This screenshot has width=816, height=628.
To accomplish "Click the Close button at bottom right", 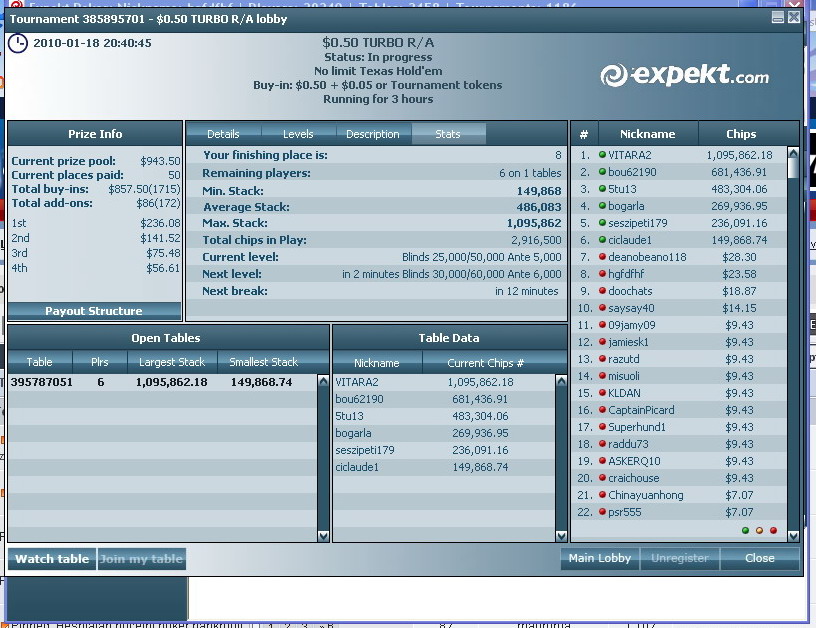I will [759, 559].
